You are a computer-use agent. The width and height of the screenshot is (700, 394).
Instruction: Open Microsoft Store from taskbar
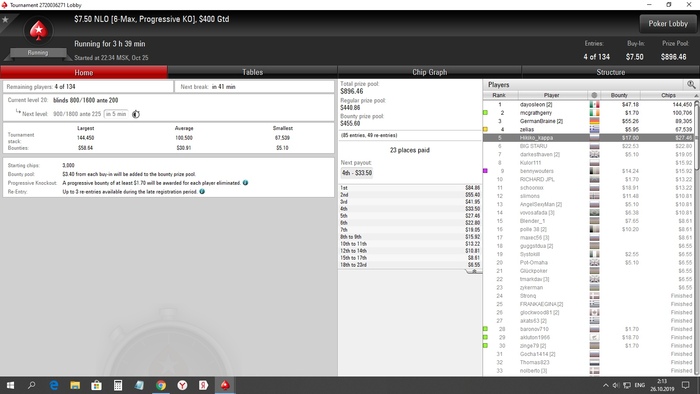96,385
